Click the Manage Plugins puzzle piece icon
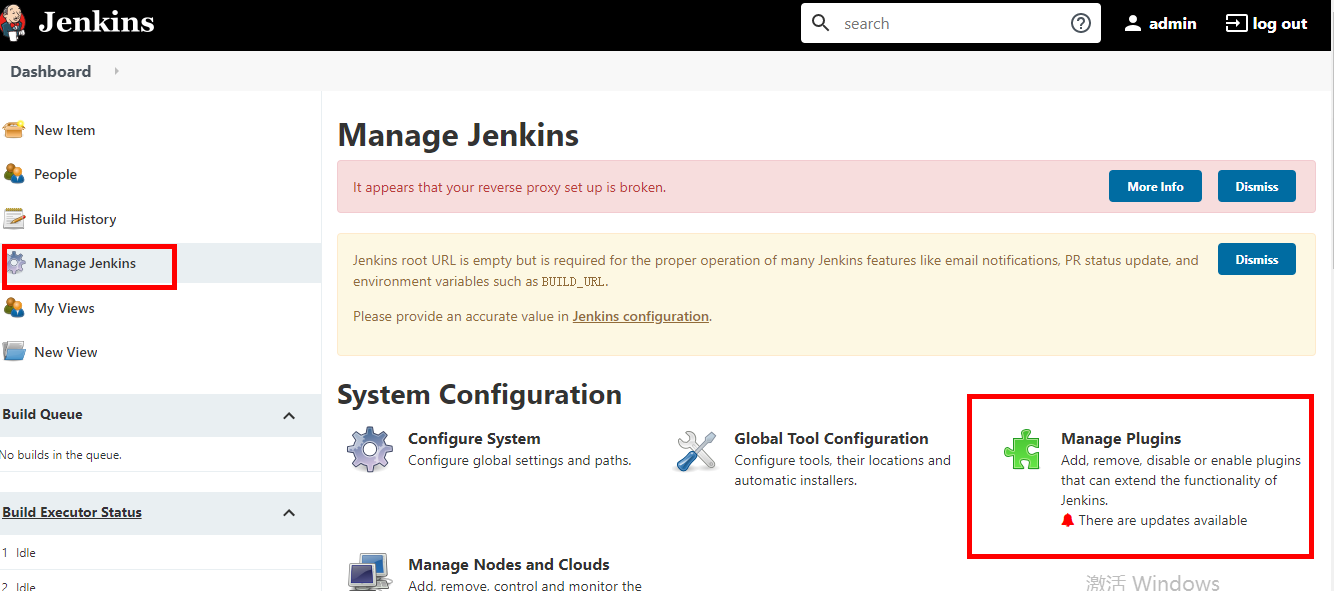 click(1022, 450)
